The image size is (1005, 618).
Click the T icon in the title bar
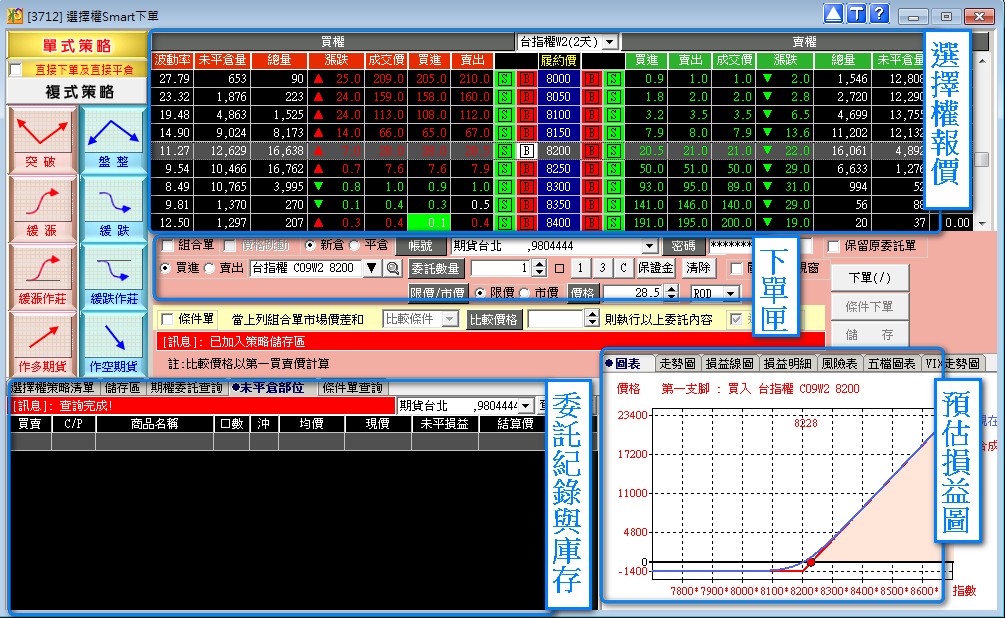[856, 13]
